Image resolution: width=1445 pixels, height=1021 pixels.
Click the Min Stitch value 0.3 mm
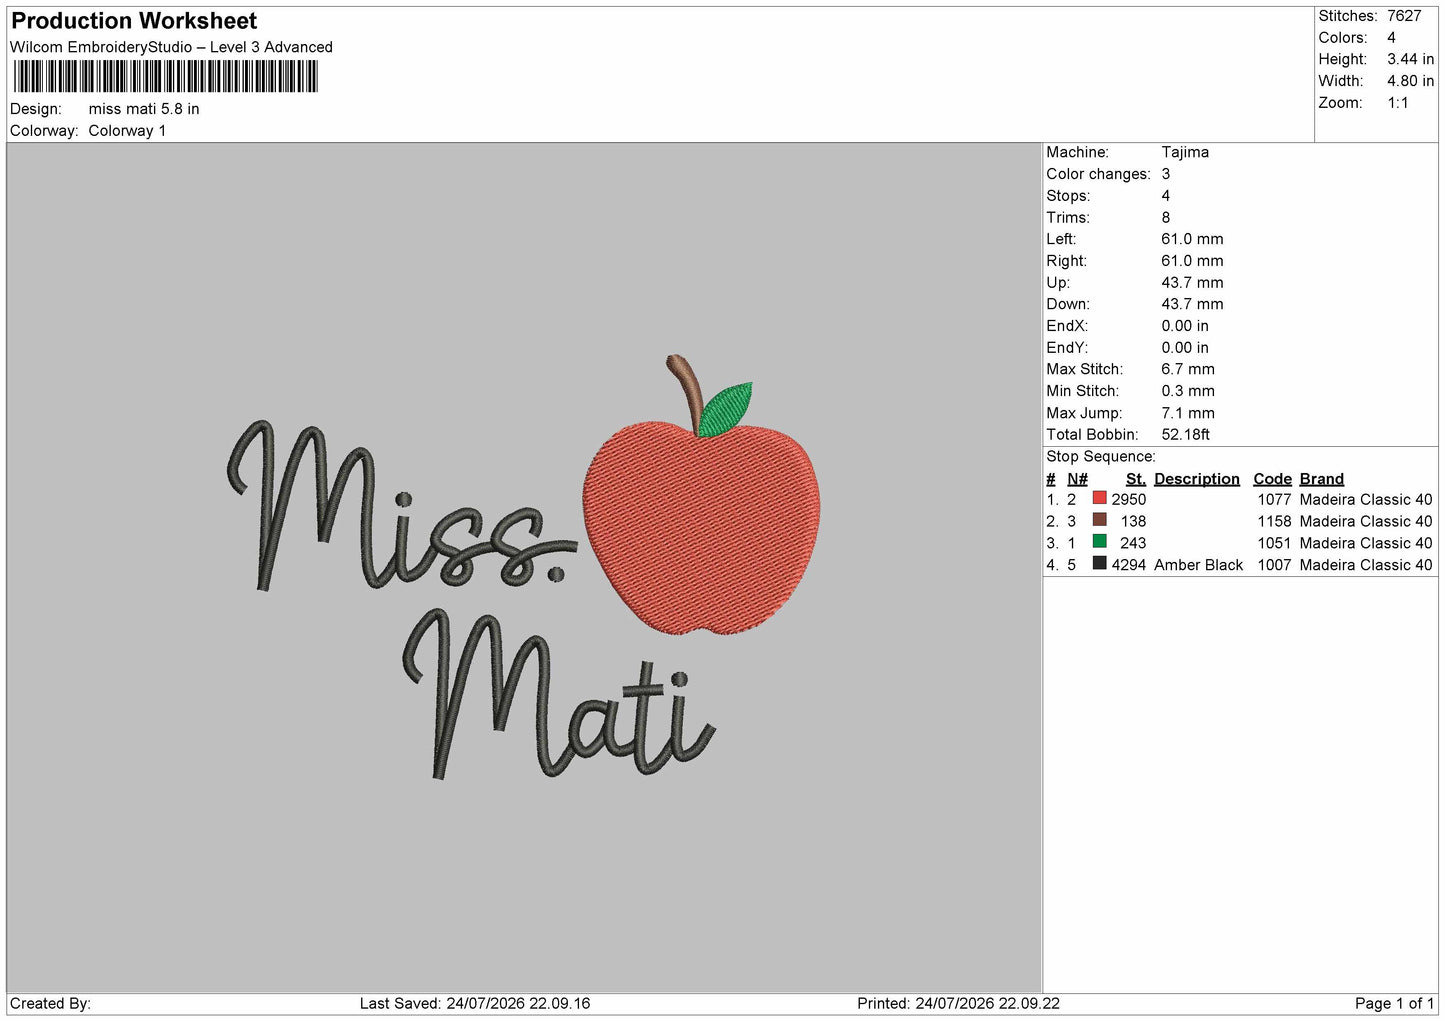(x=1188, y=391)
